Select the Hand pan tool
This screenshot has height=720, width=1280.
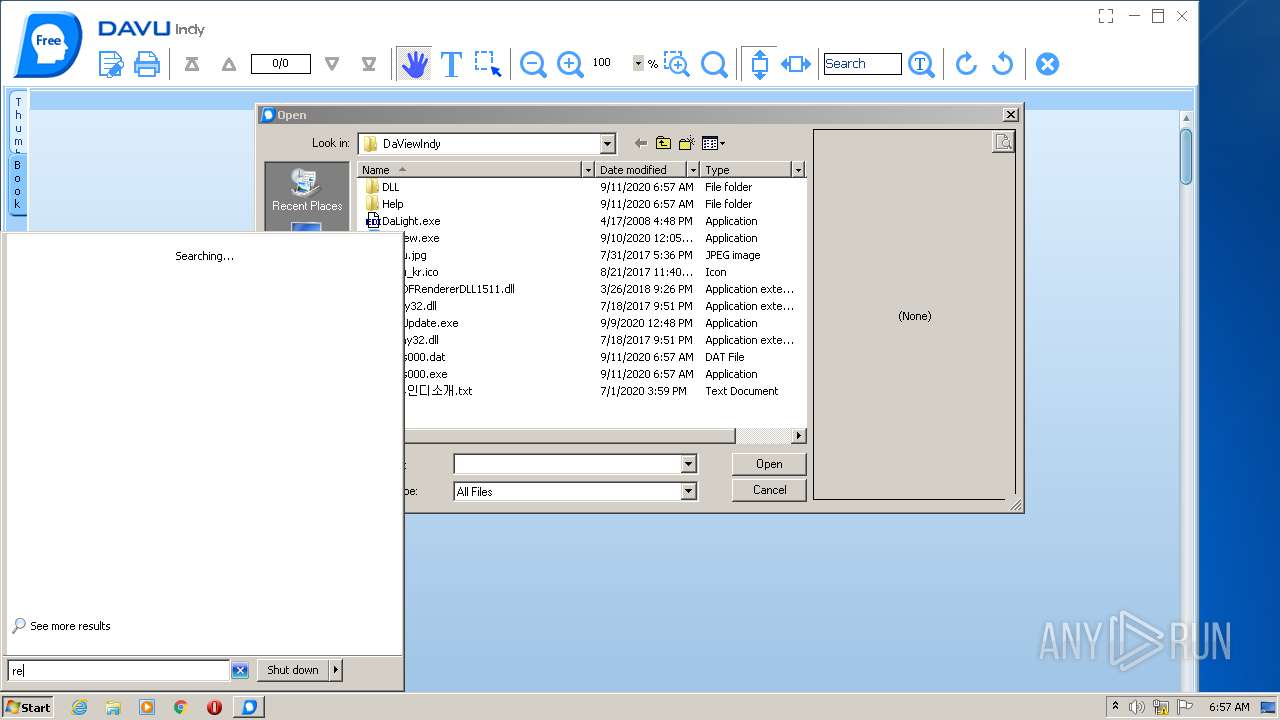click(x=414, y=64)
